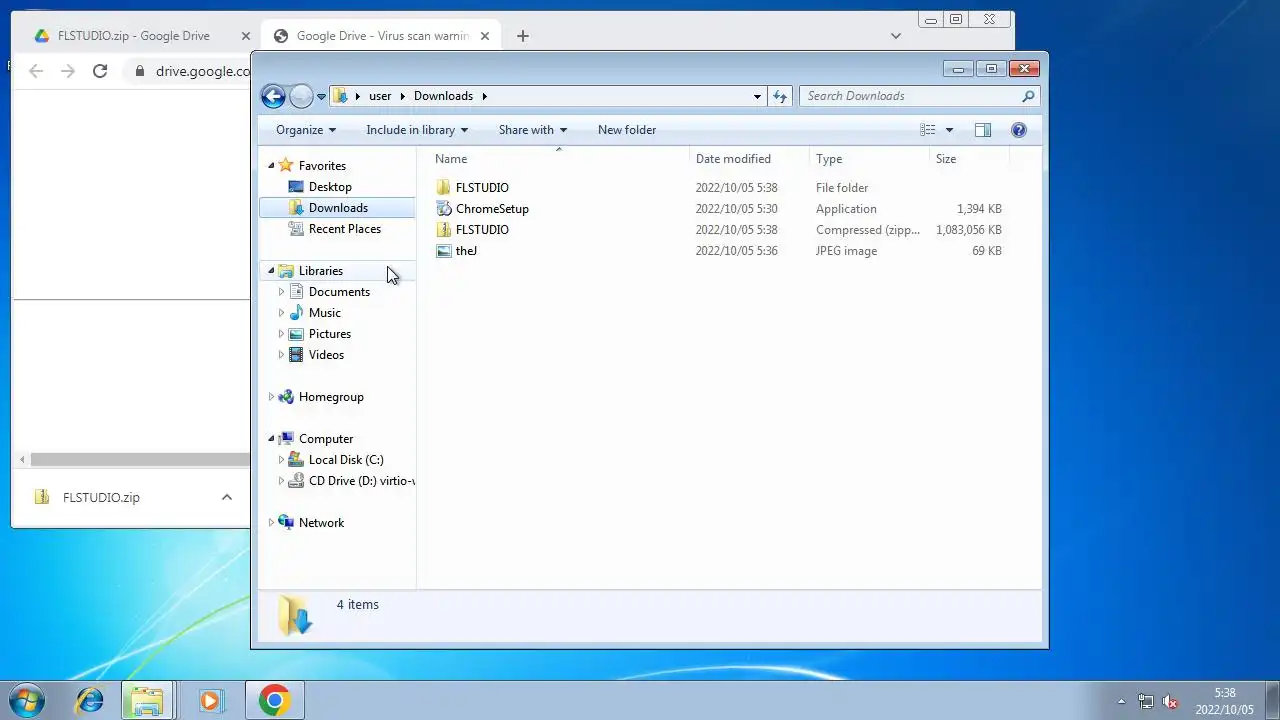Click the Videos library icon
This screenshot has height=720, width=1280.
296,355
